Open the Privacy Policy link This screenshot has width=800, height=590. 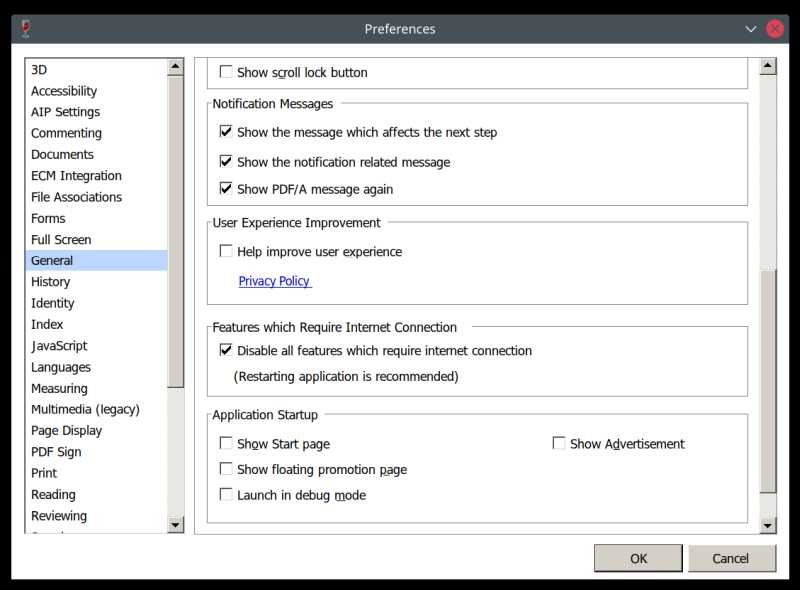274,281
